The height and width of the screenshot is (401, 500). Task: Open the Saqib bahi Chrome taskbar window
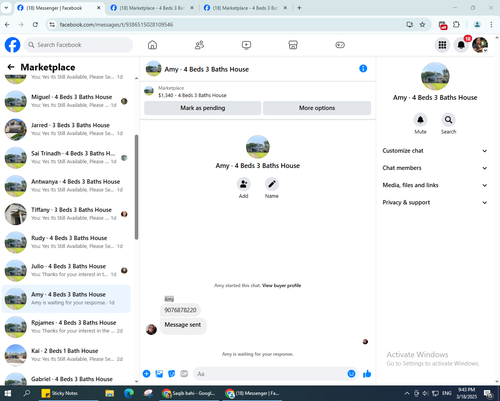[x=189, y=393]
